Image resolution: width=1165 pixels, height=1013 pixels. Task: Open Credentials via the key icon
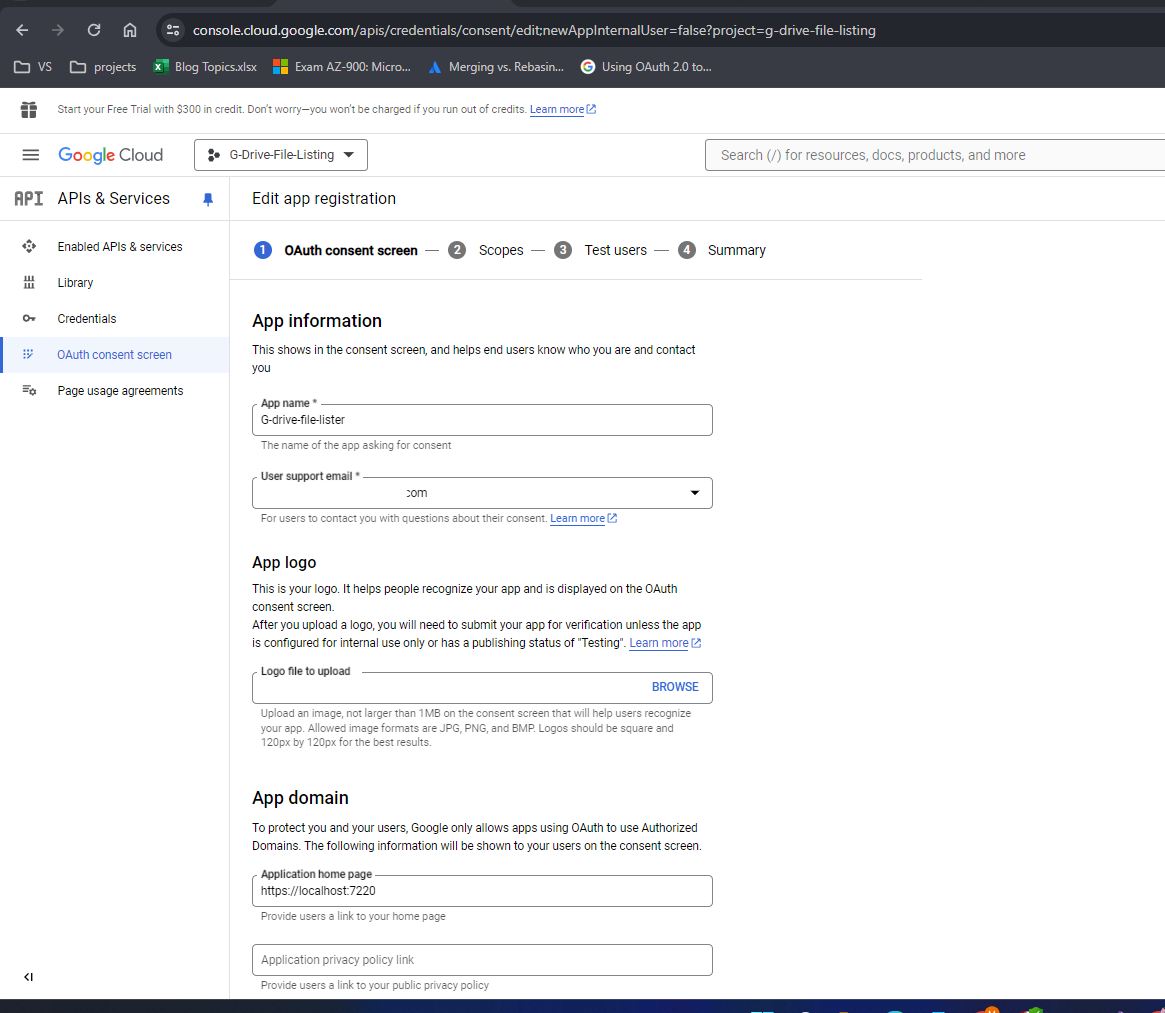(x=86, y=318)
